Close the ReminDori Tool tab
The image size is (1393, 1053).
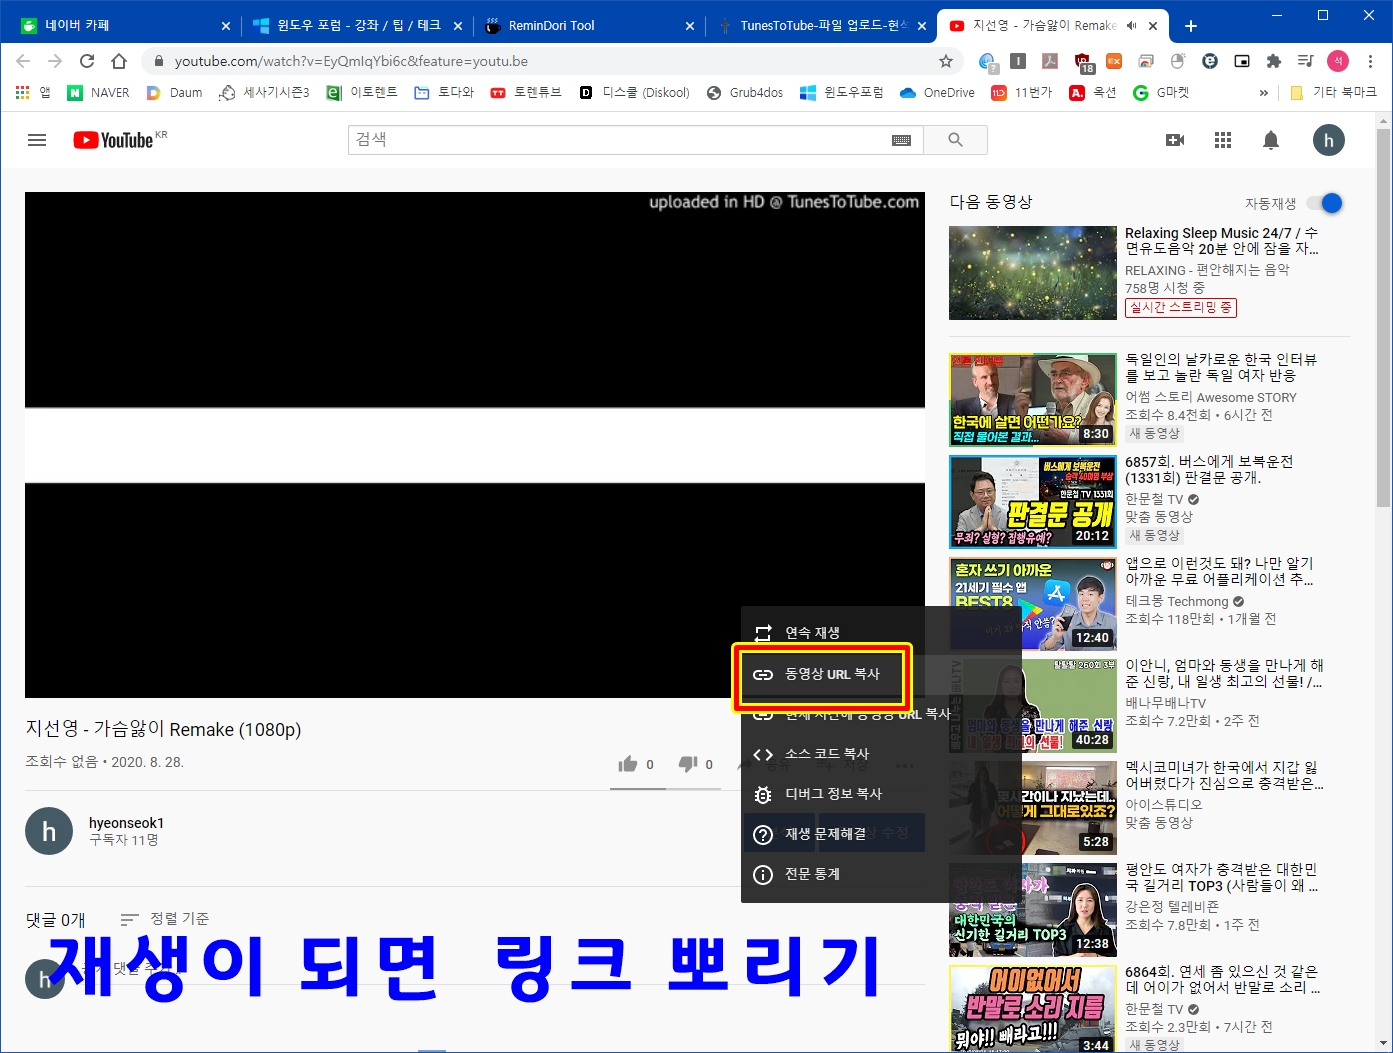click(690, 26)
